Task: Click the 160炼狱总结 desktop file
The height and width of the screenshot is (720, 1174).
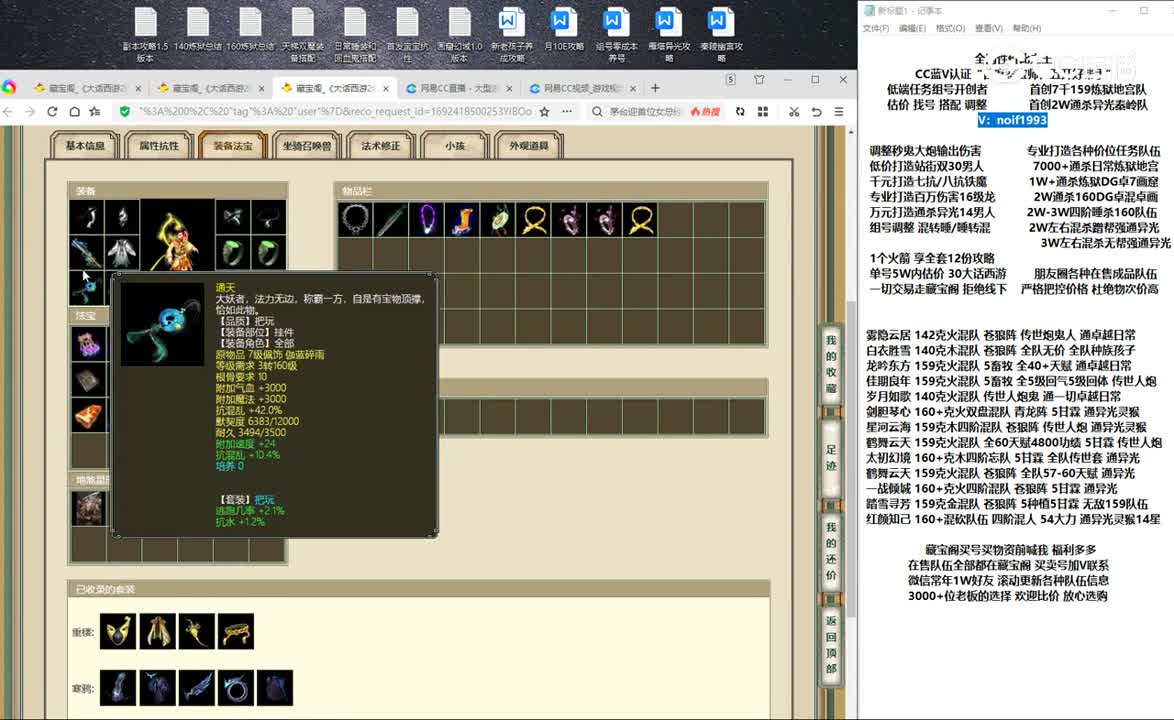Action: point(251,30)
